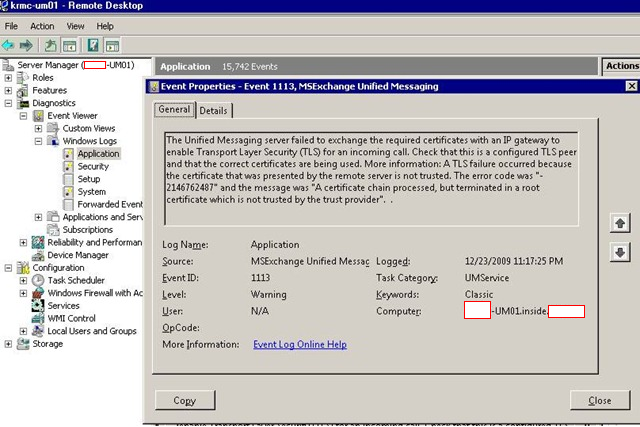The width and height of the screenshot is (640, 427).
Task: Click the Event Viewer icon in tree
Action: pyautogui.click(x=38, y=116)
